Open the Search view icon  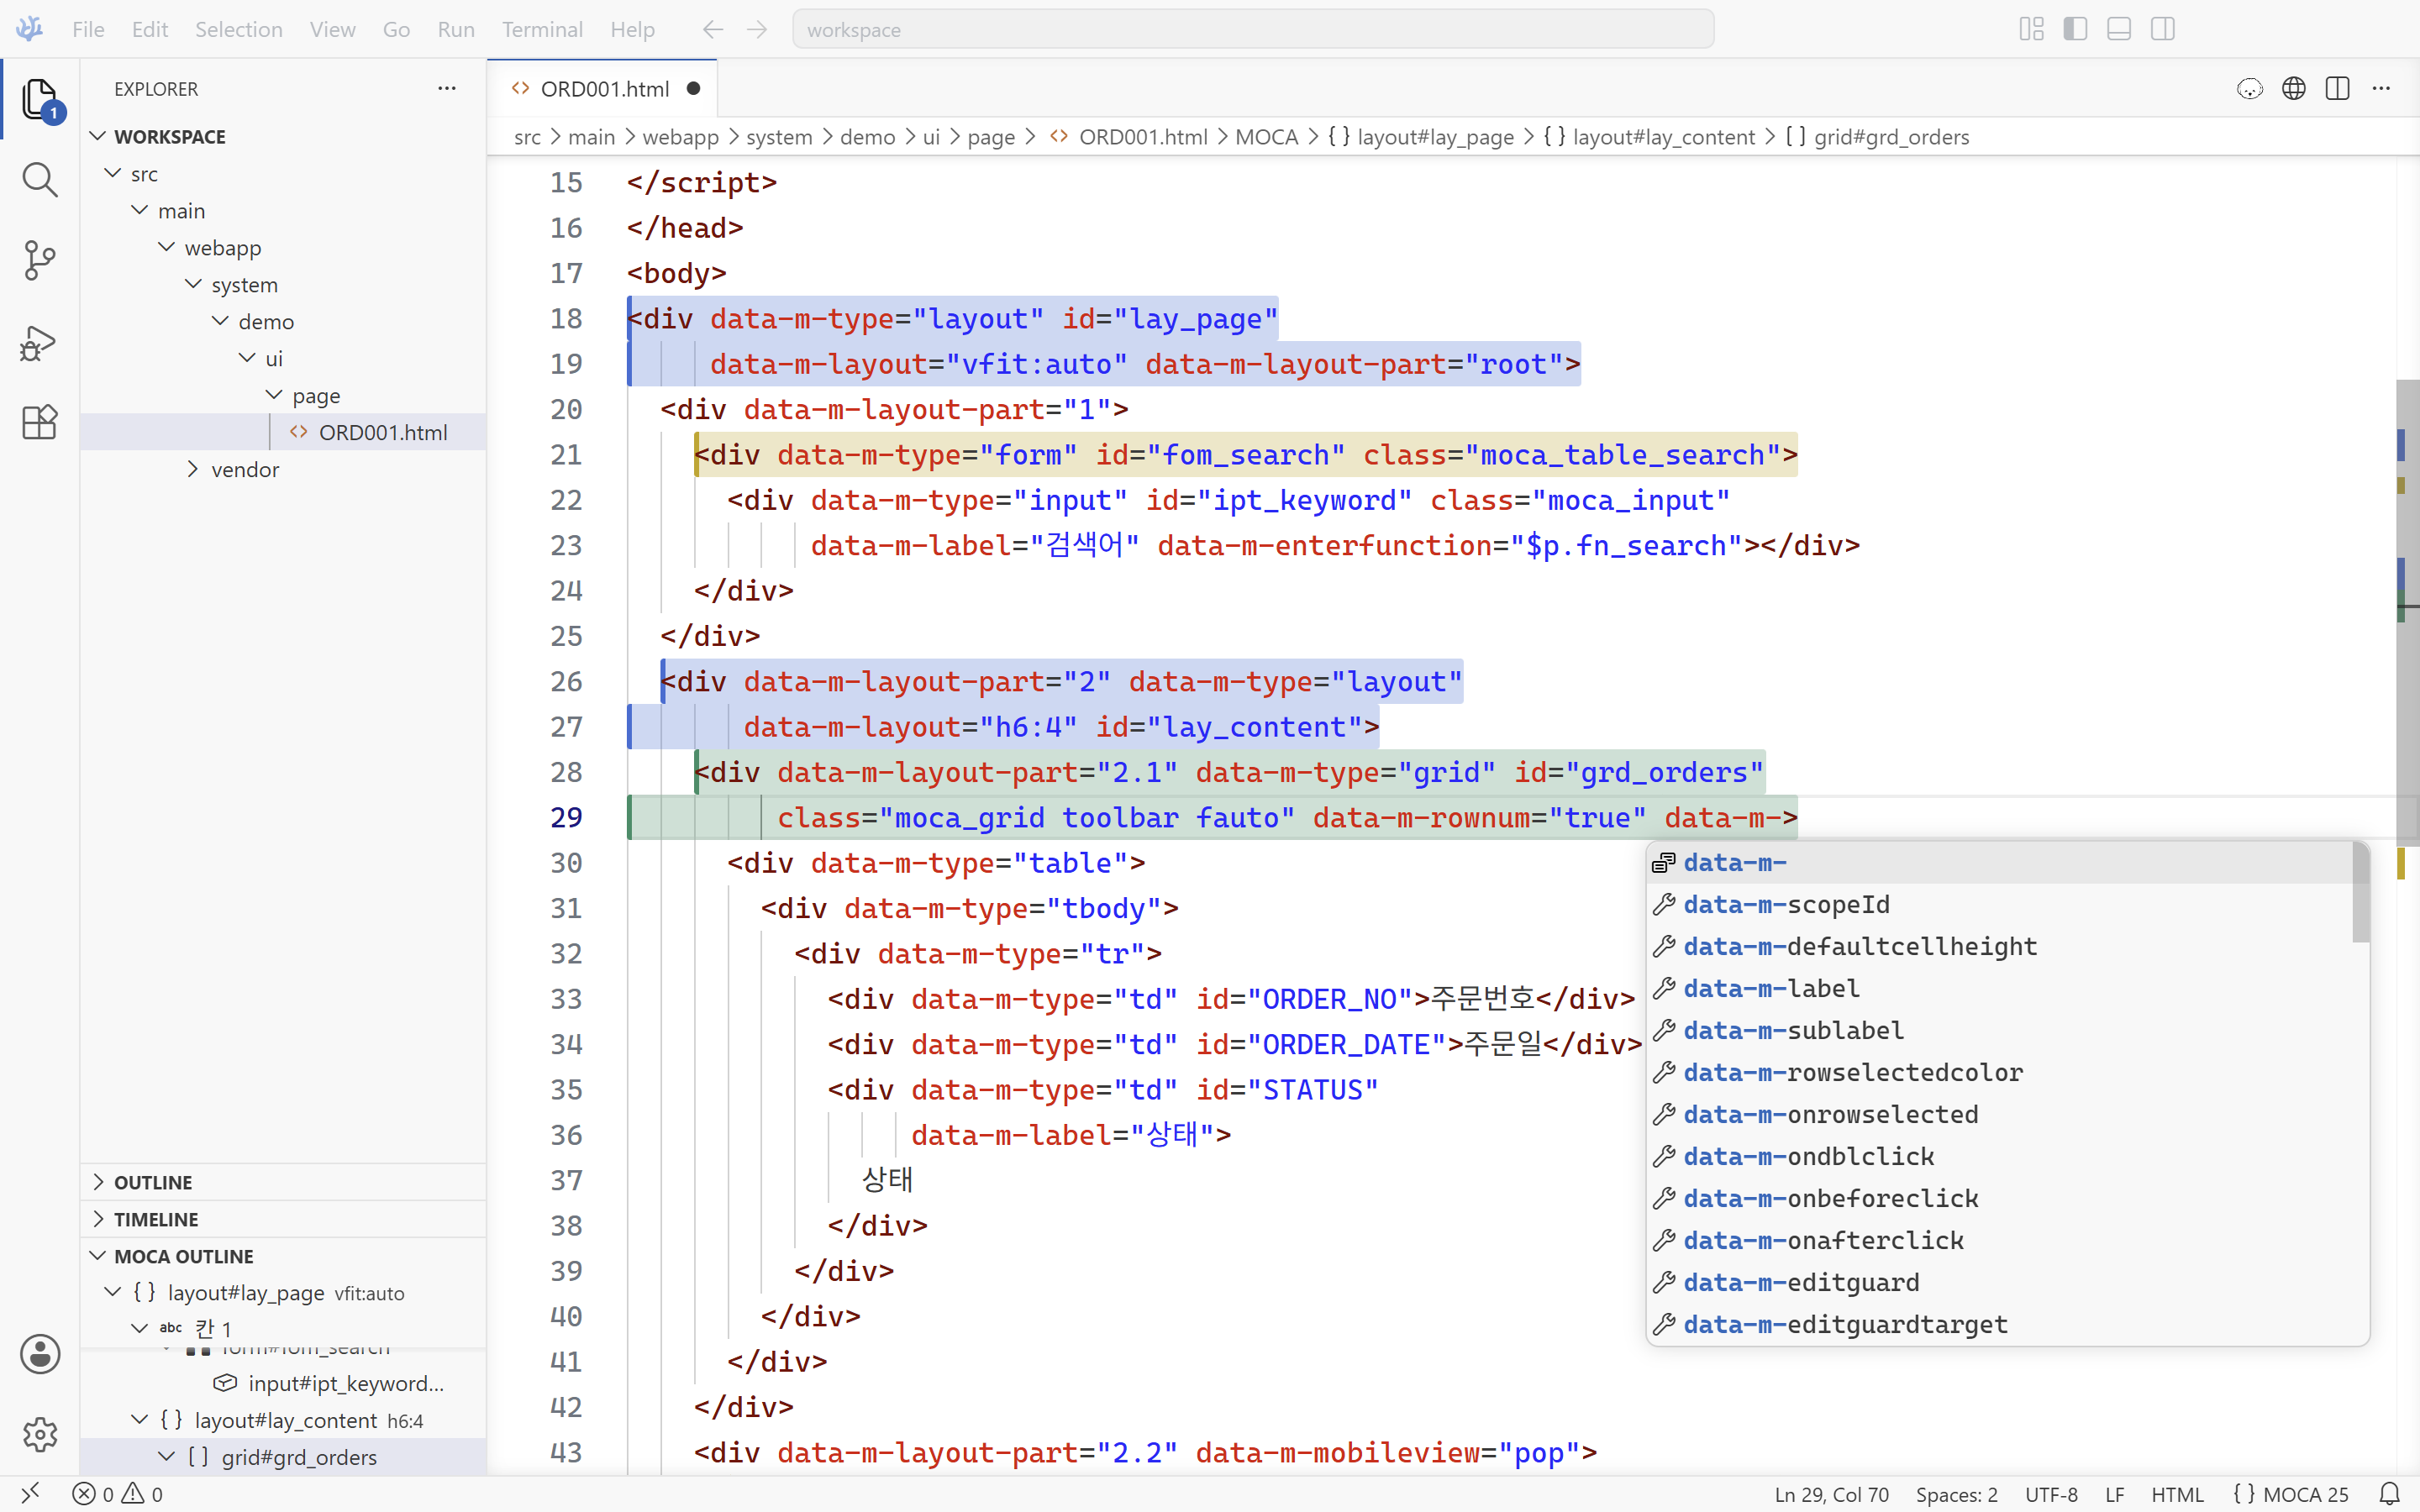pos(40,180)
